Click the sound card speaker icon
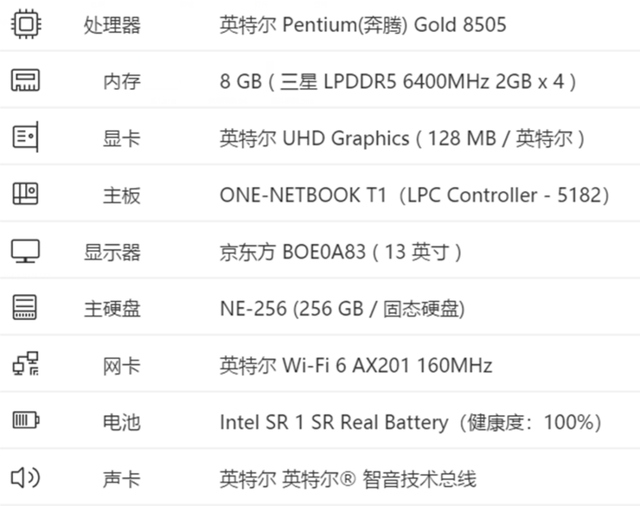 25,477
